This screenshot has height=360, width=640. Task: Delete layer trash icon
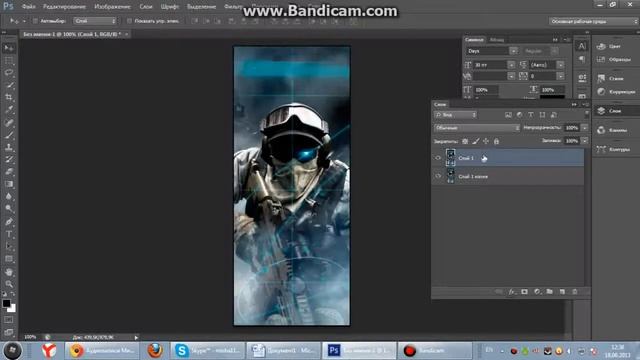[x=575, y=292]
